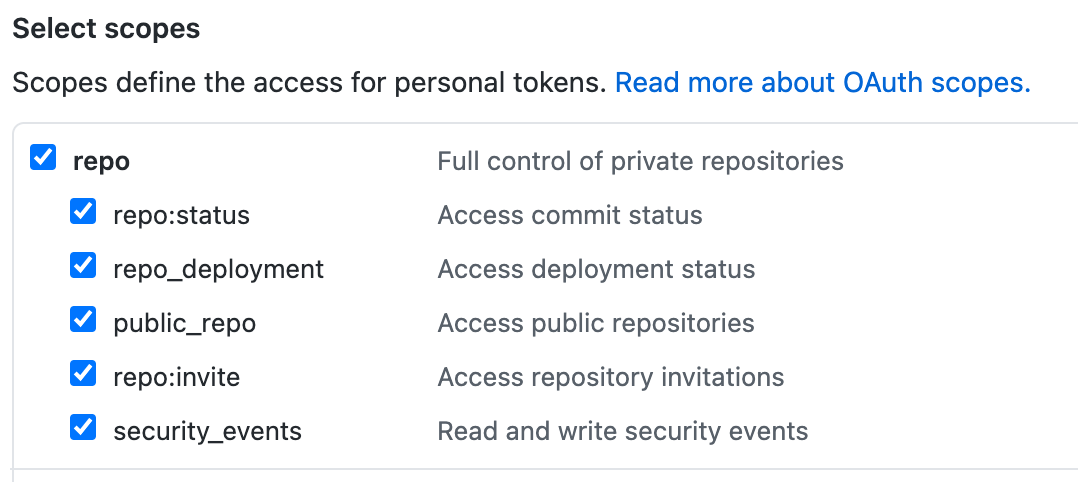Click the security_events scope label
1078x482 pixels.
(207, 431)
